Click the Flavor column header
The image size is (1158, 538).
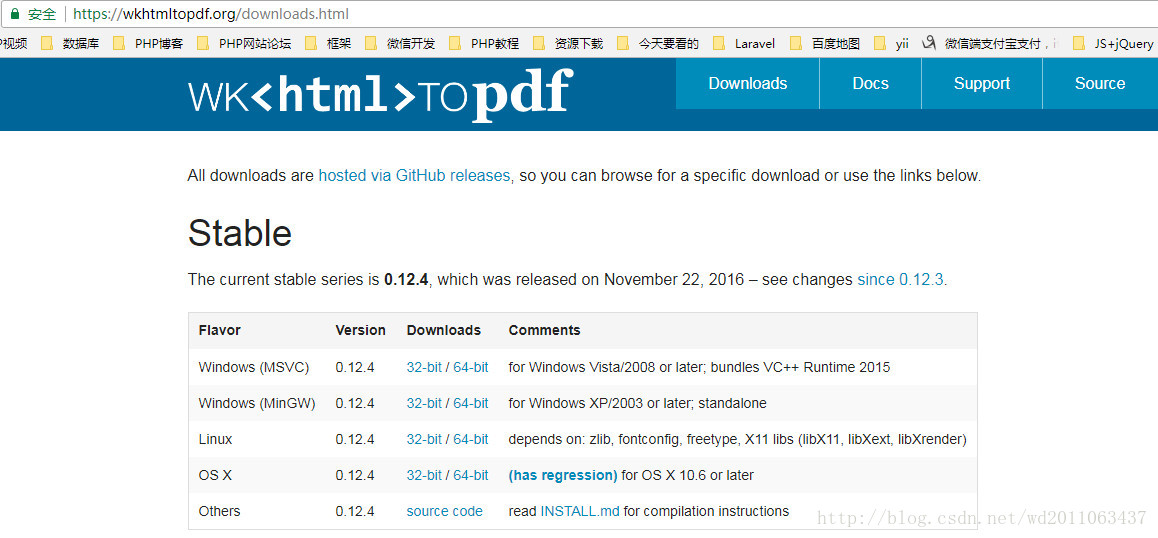pos(219,330)
